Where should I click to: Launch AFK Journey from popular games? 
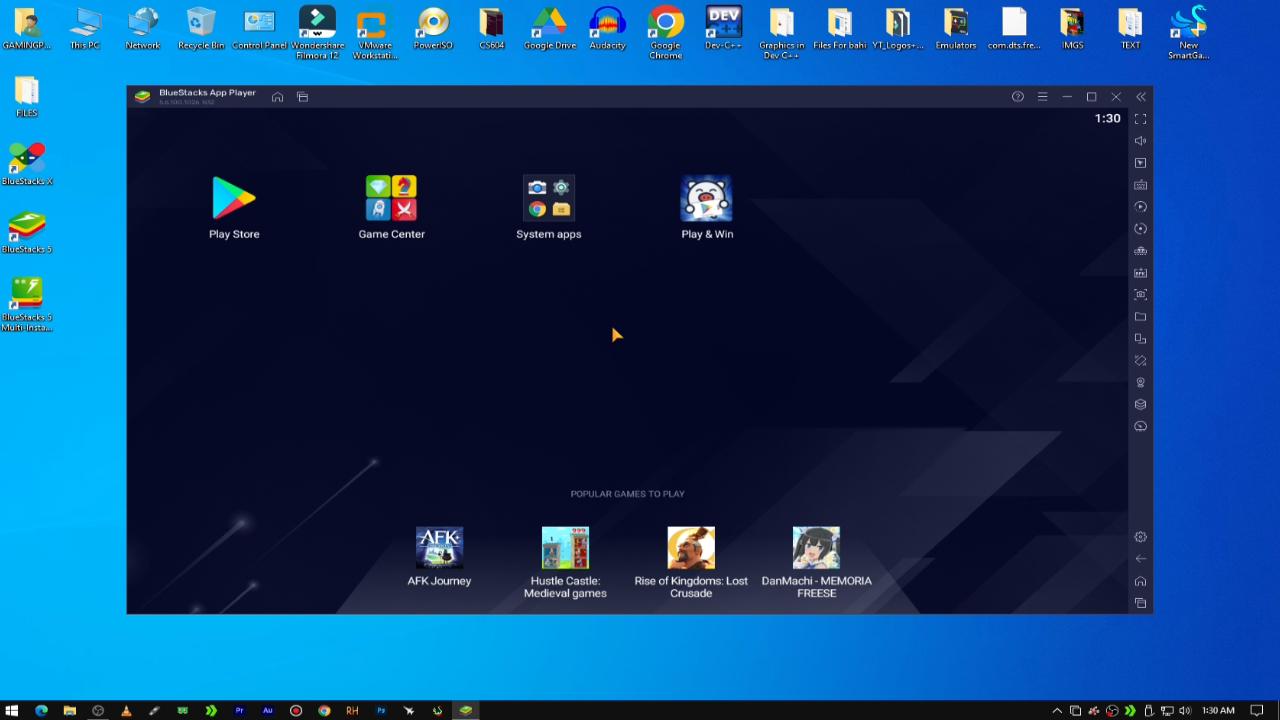439,556
